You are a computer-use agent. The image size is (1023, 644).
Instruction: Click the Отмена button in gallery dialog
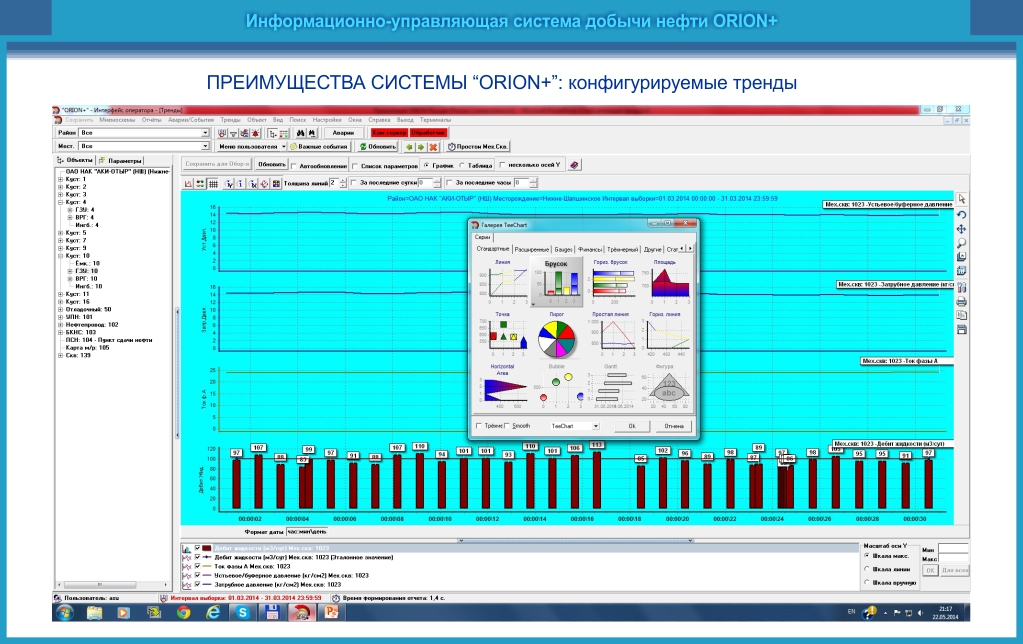click(674, 426)
